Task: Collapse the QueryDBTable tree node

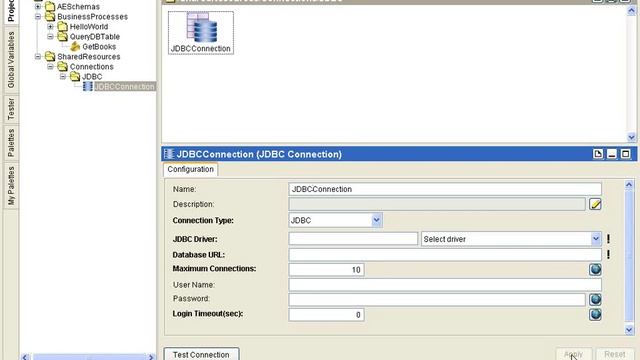Action: [x=51, y=37]
